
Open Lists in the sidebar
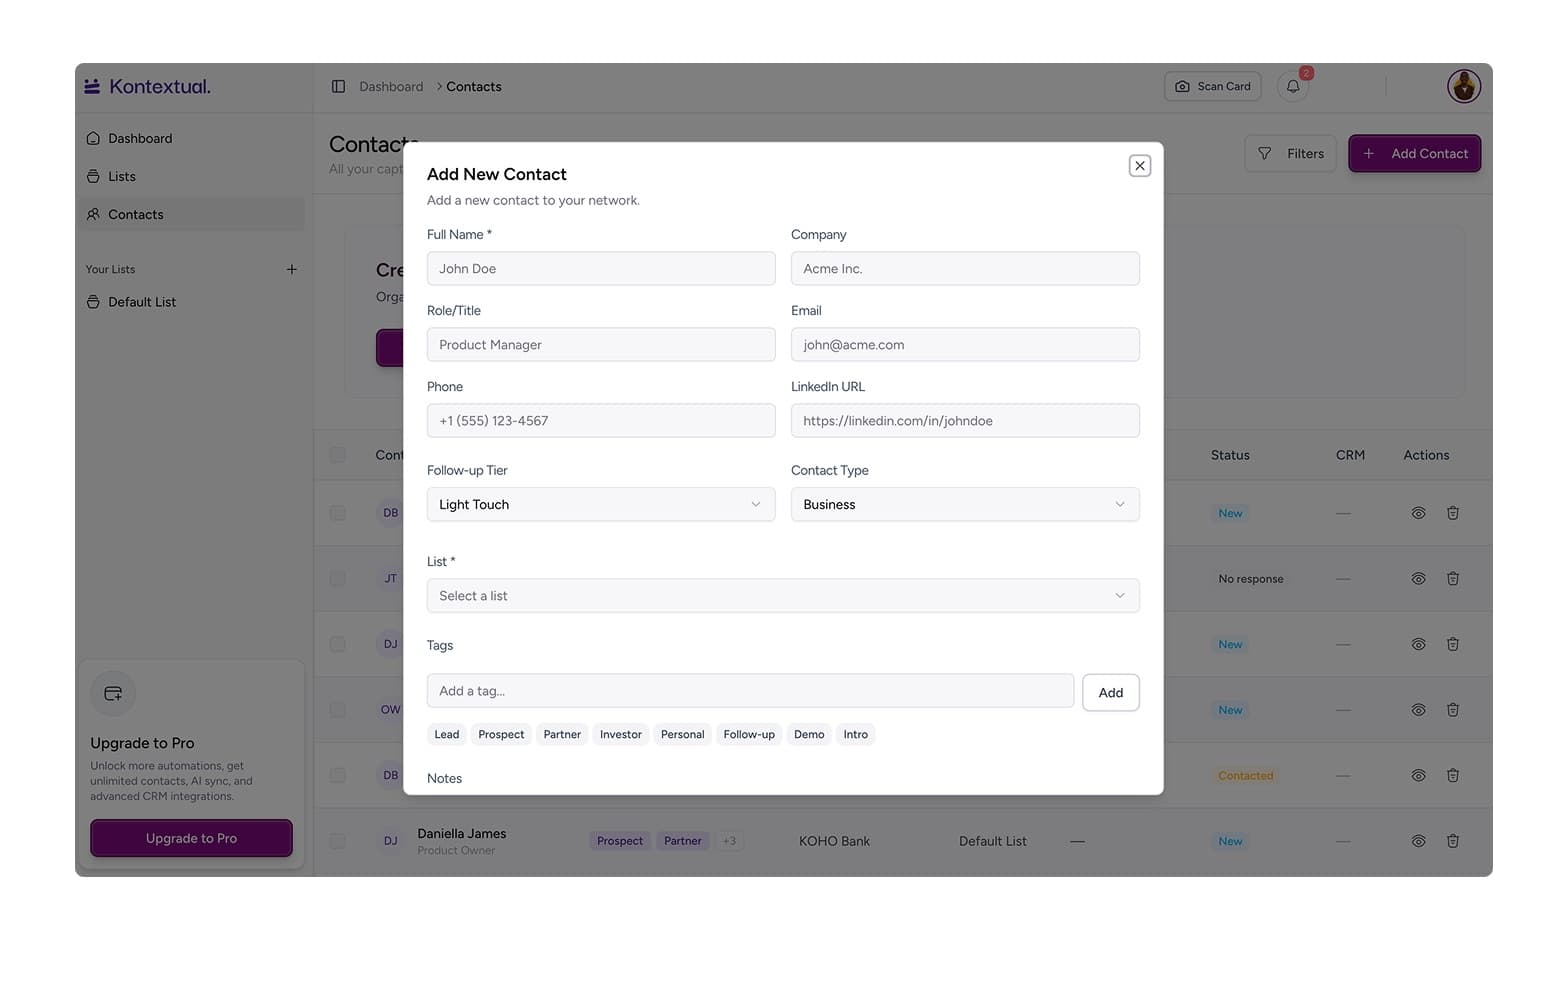click(x=190, y=176)
